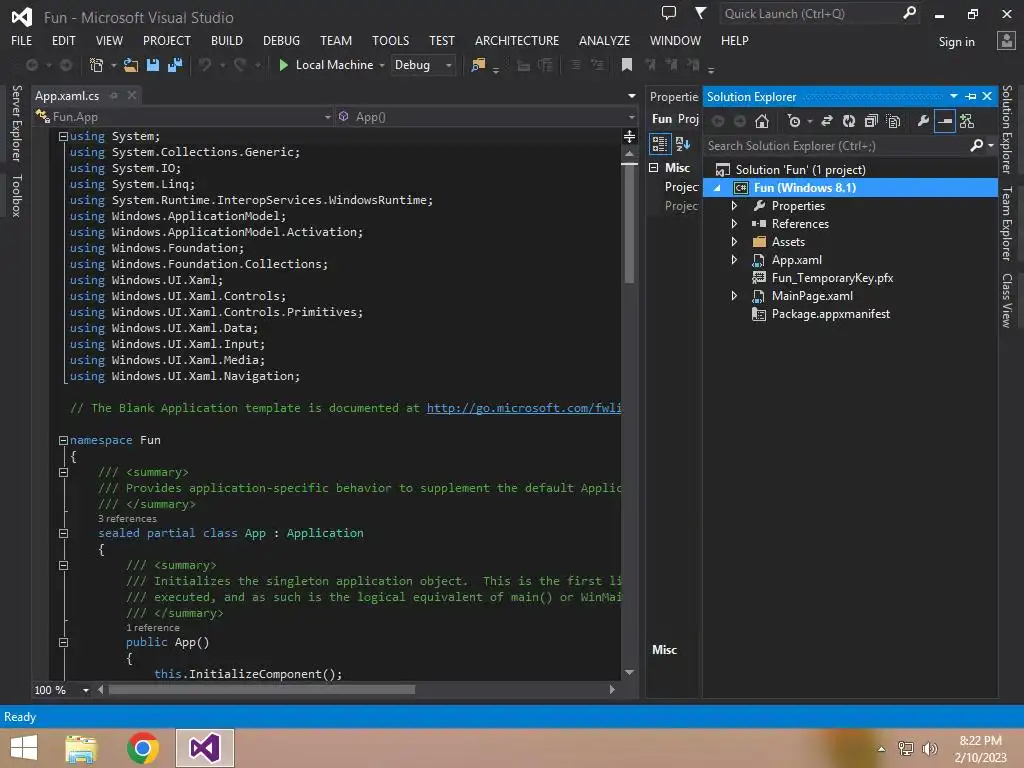1024x768 pixels.
Task: Open the Local Machine target dropdown arrow
Action: [382, 65]
